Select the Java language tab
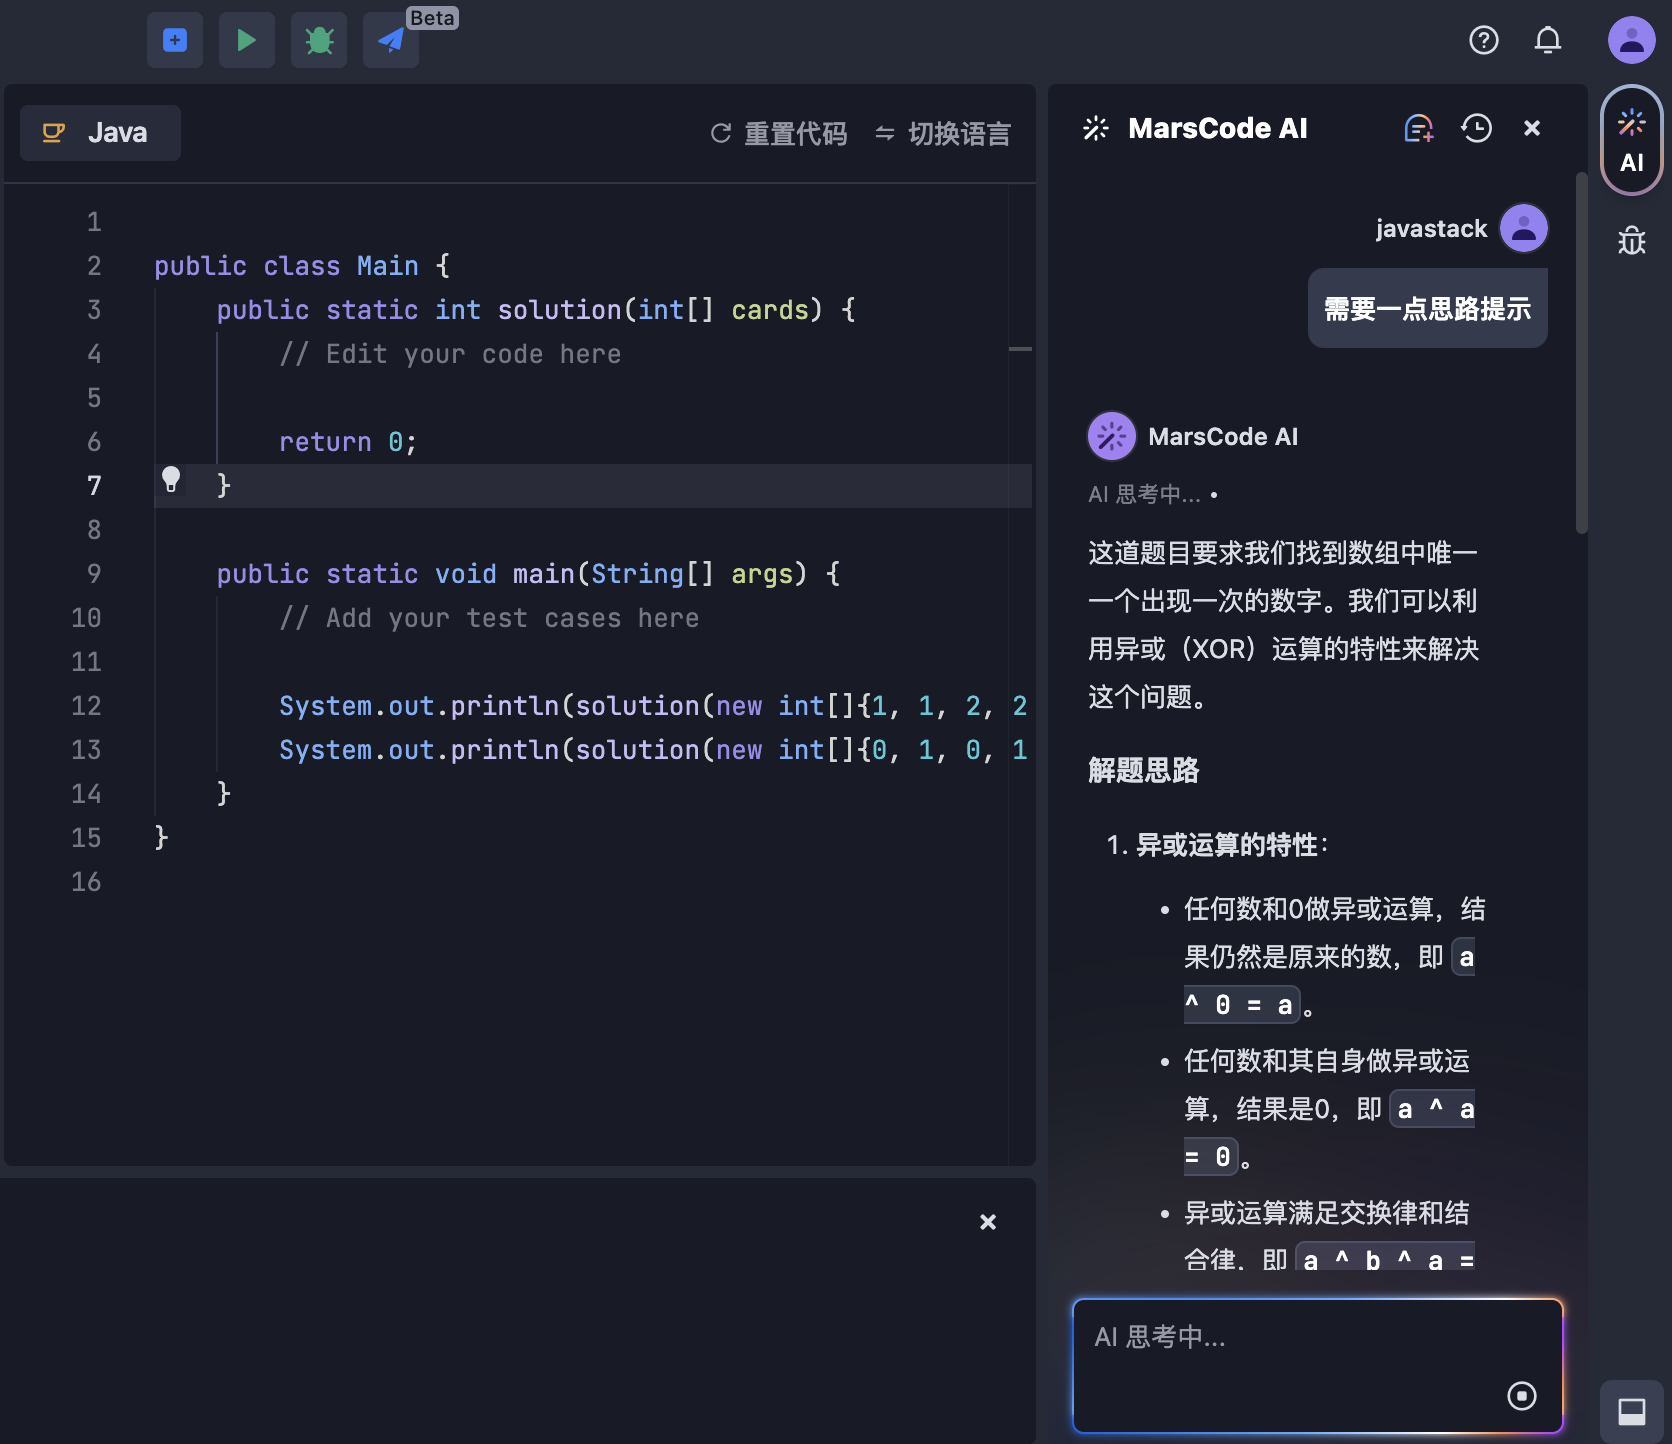This screenshot has height=1444, width=1672. click(x=100, y=133)
